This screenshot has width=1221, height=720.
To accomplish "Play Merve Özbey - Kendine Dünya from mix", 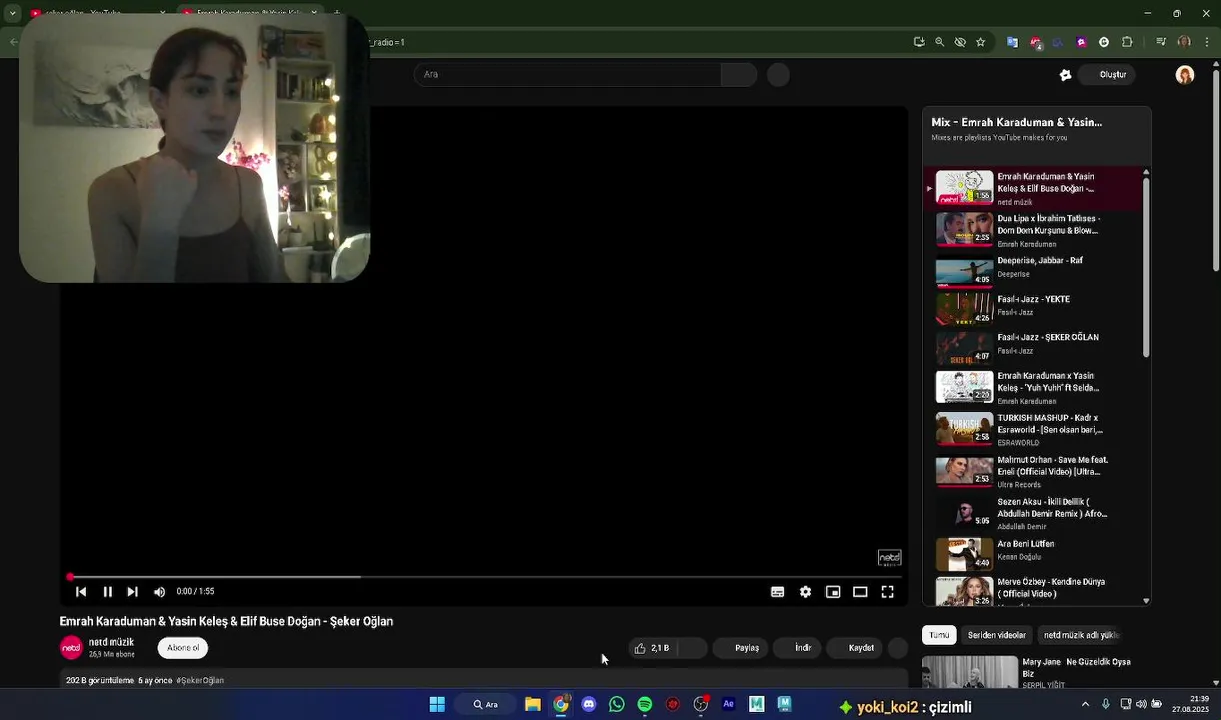I will click(1036, 590).
